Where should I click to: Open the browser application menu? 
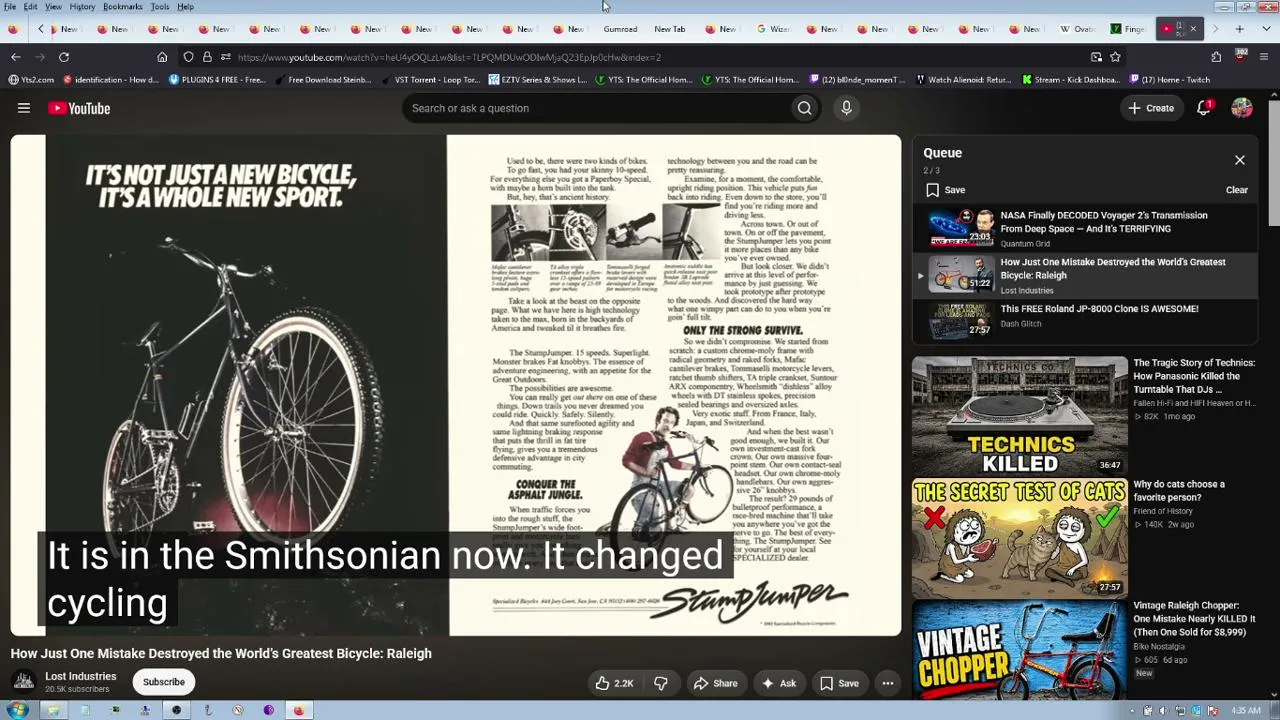tap(1265, 57)
